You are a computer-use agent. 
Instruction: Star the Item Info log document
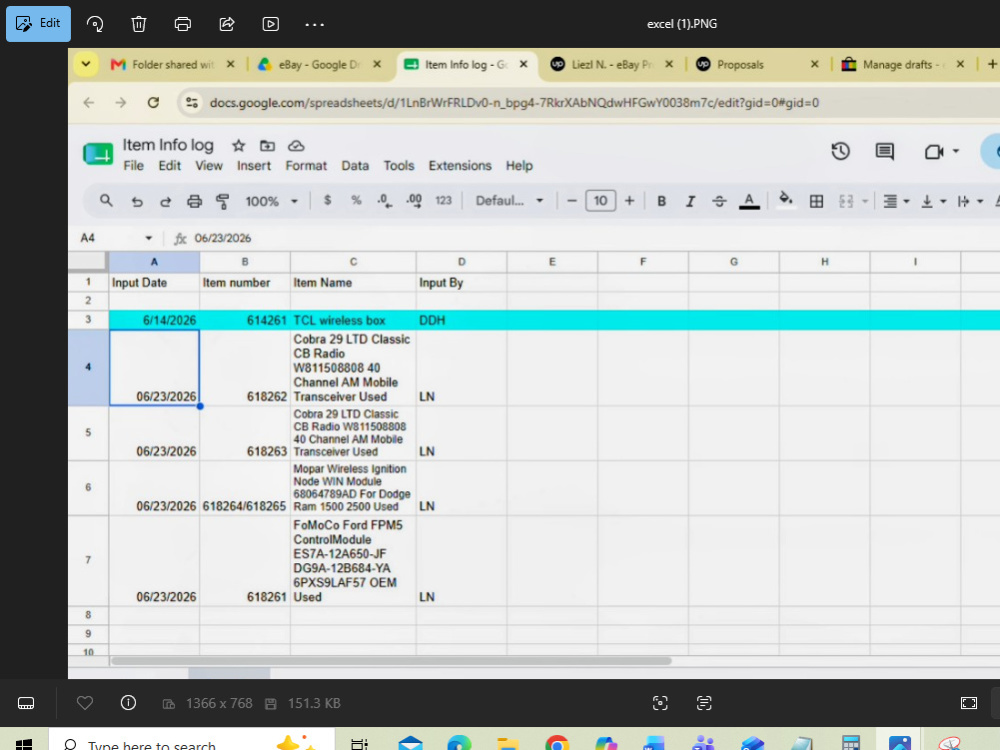click(239, 146)
